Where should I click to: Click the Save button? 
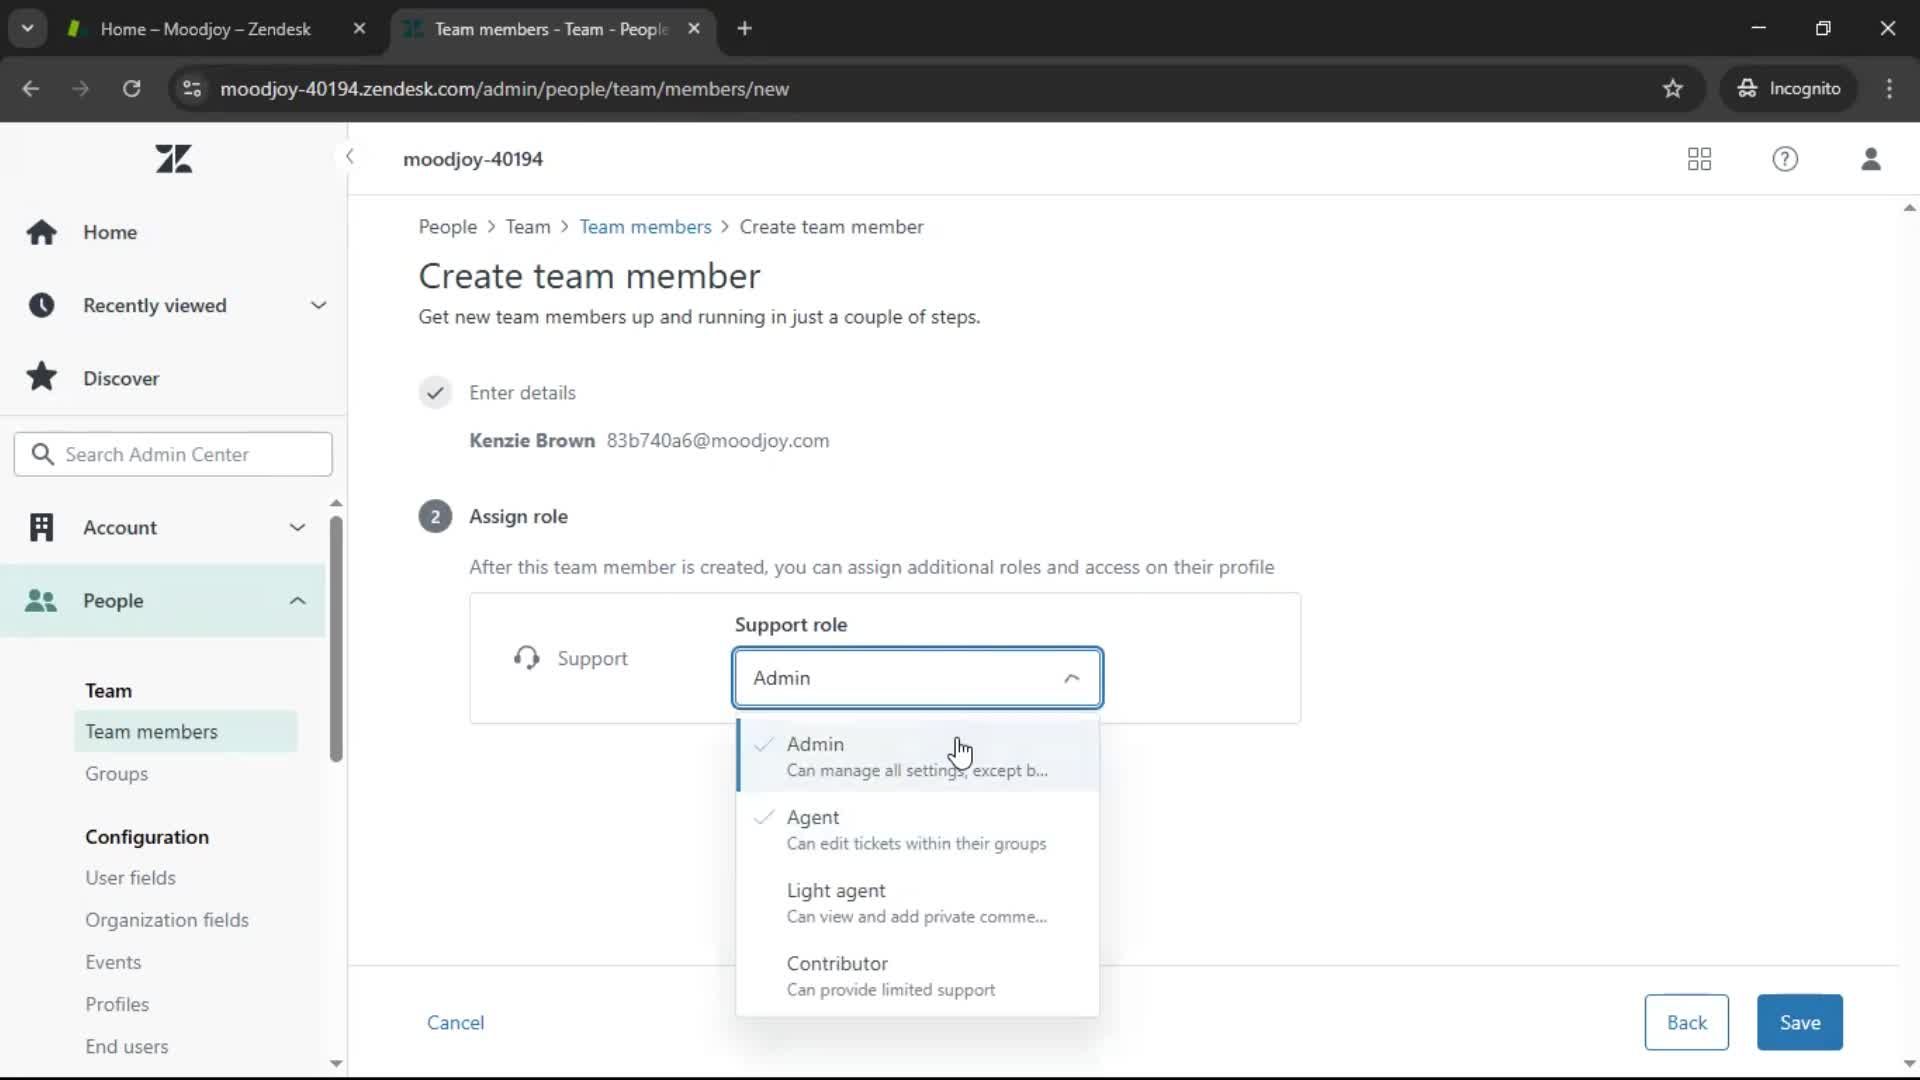tap(1799, 1022)
